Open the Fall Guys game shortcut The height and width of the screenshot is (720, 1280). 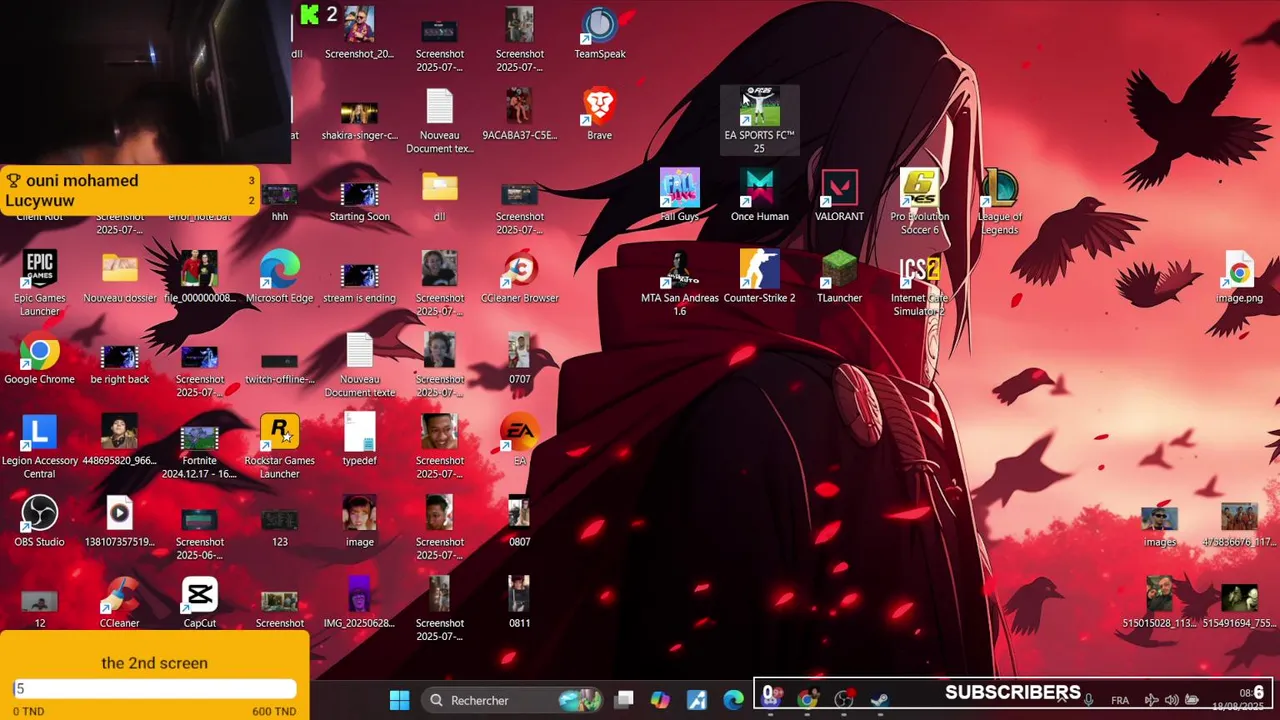[x=680, y=196]
